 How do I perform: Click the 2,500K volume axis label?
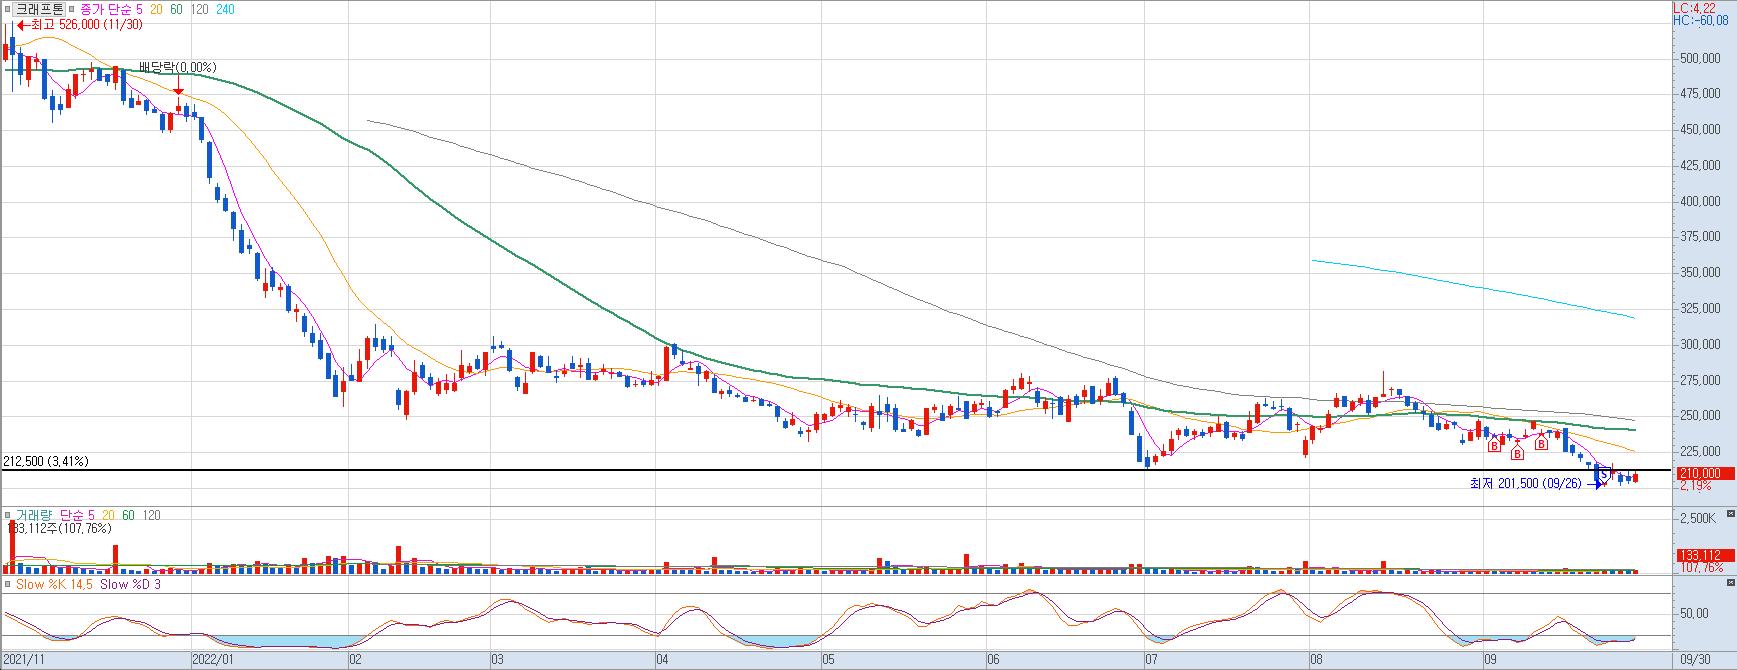point(1697,518)
